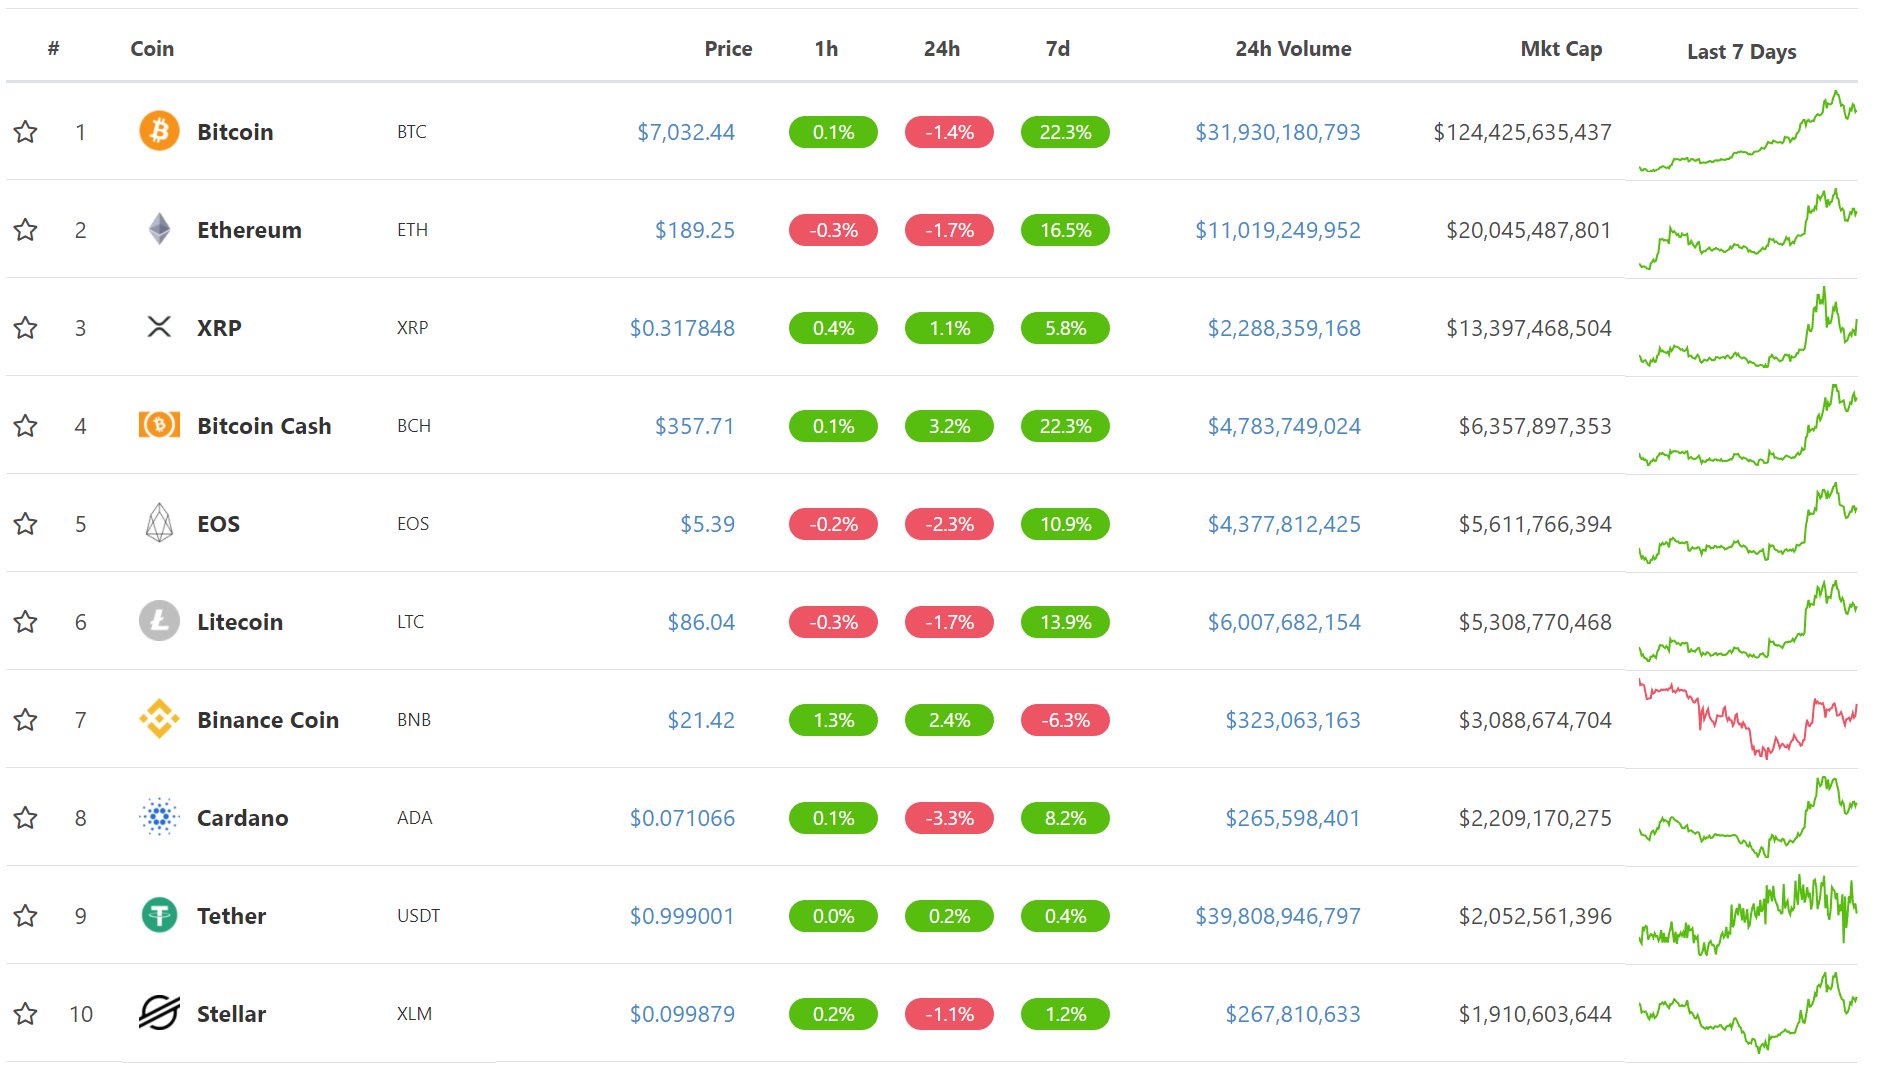Image resolution: width=1878 pixels, height=1069 pixels.
Task: Open the EOS coin name link
Action: (218, 524)
